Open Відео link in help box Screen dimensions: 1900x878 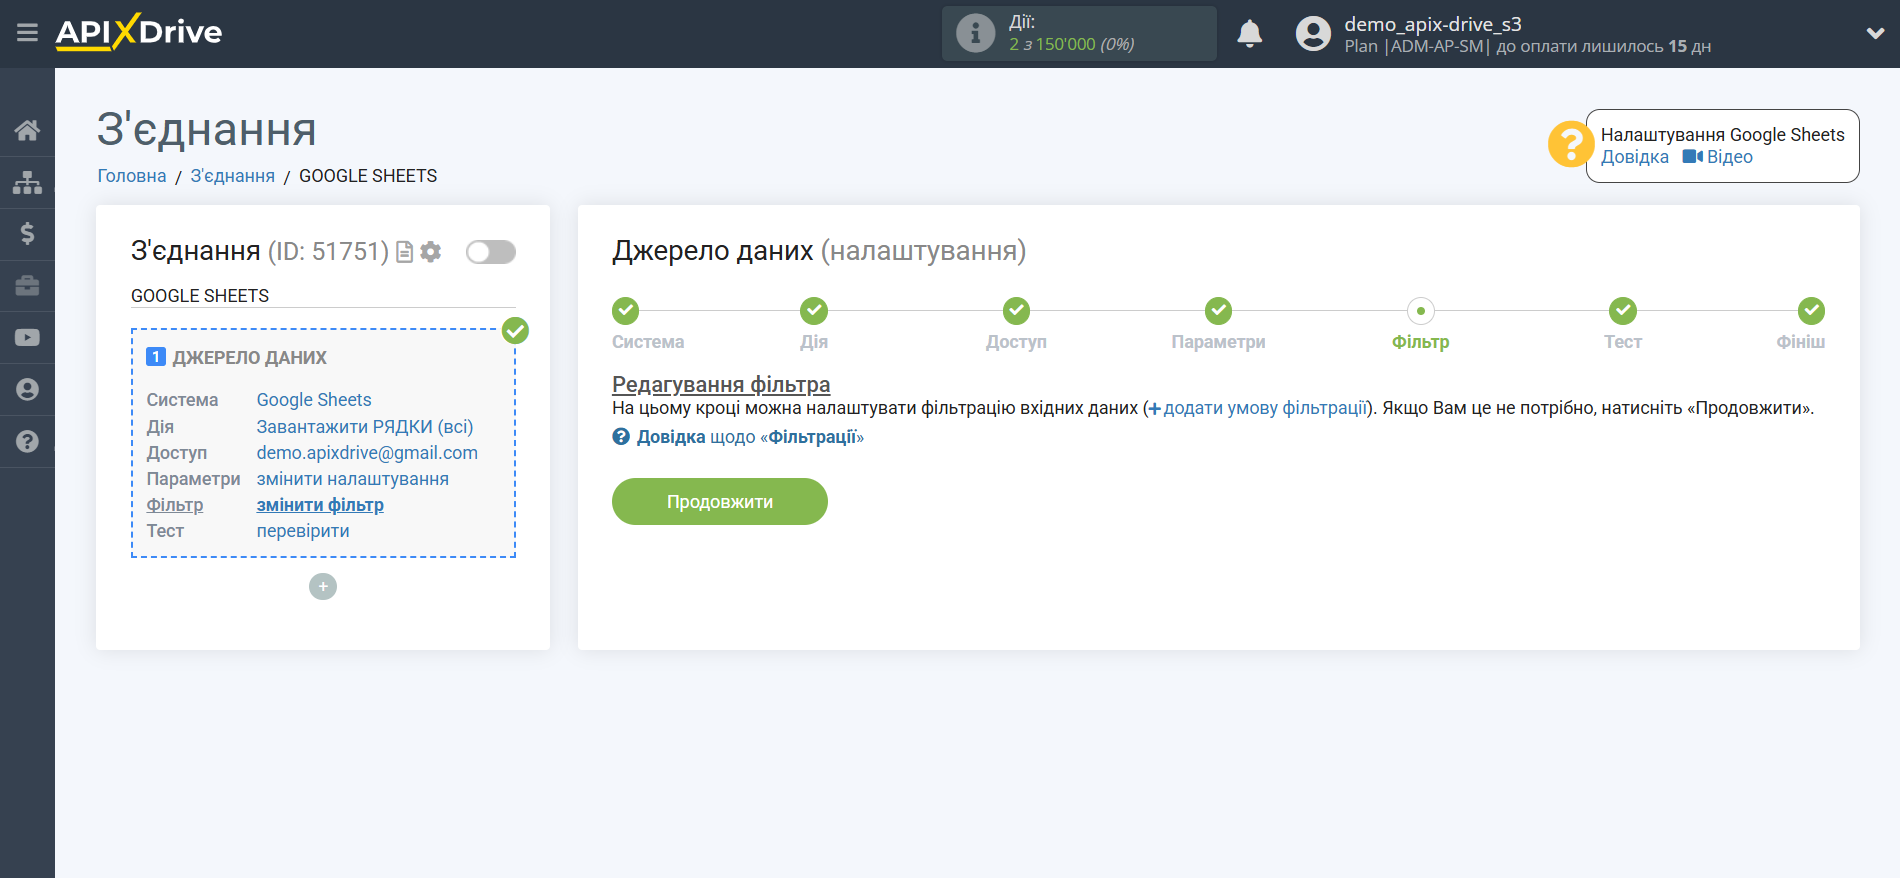(x=1718, y=157)
